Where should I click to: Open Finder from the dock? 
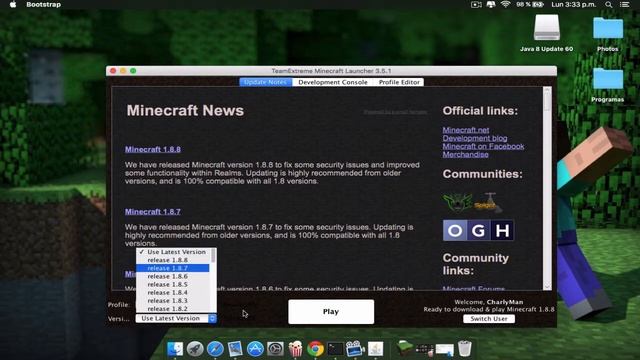tap(175, 349)
